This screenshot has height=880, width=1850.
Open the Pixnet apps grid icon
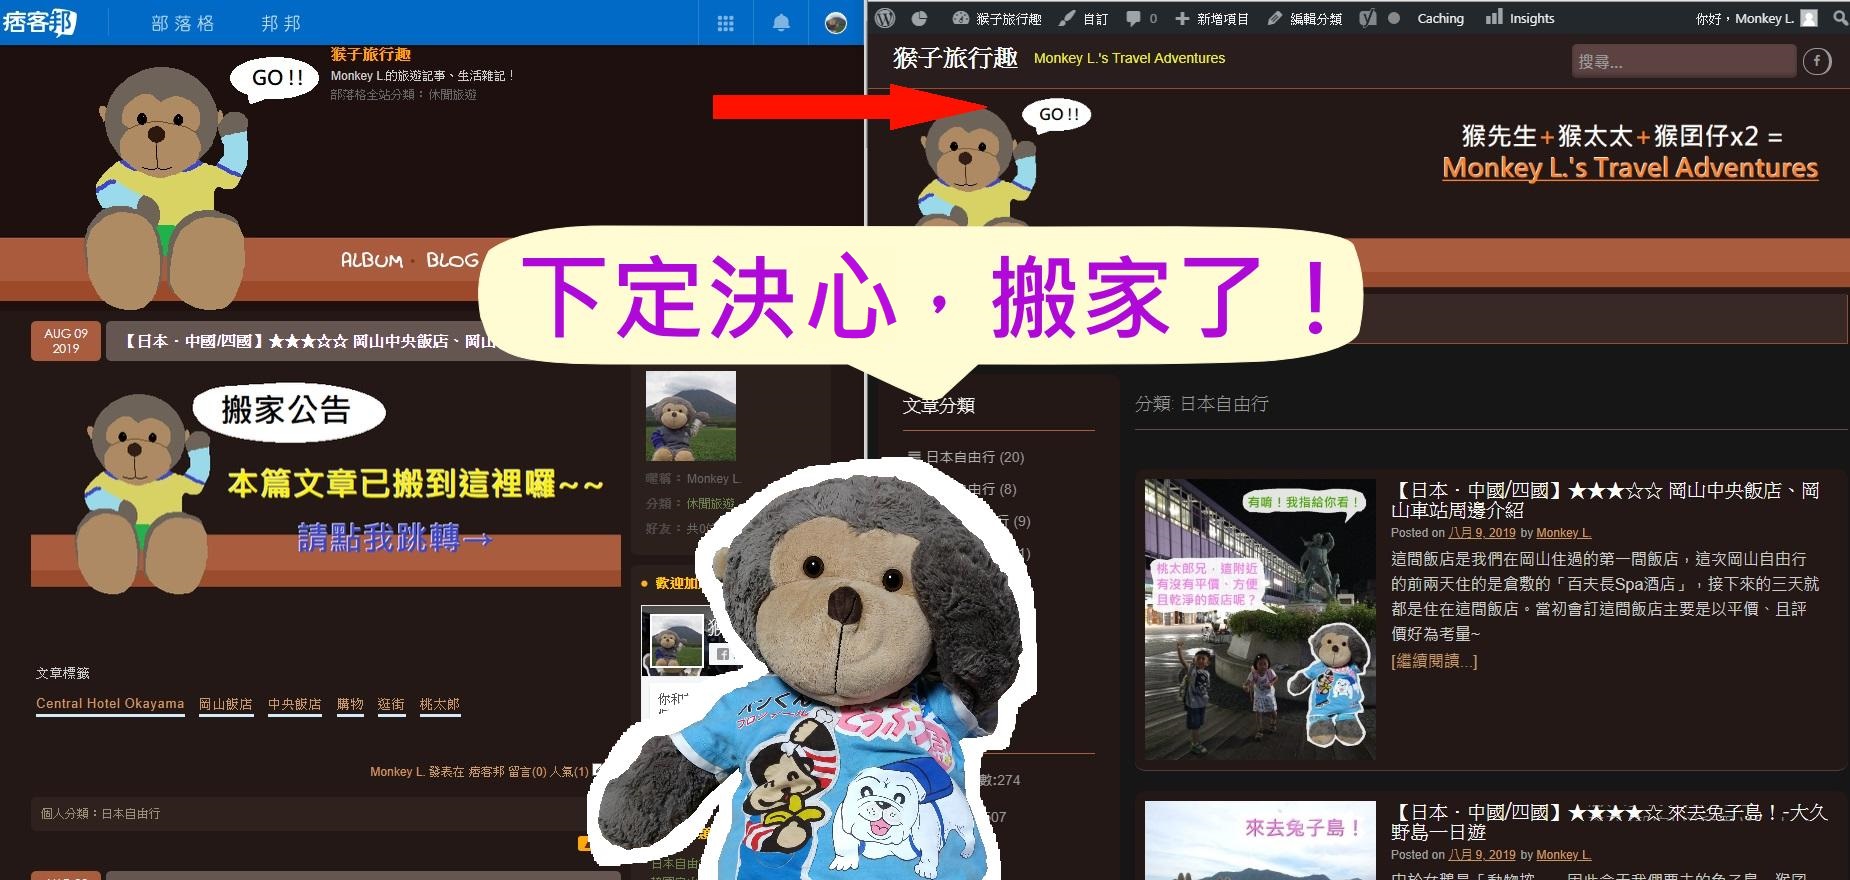(x=726, y=23)
